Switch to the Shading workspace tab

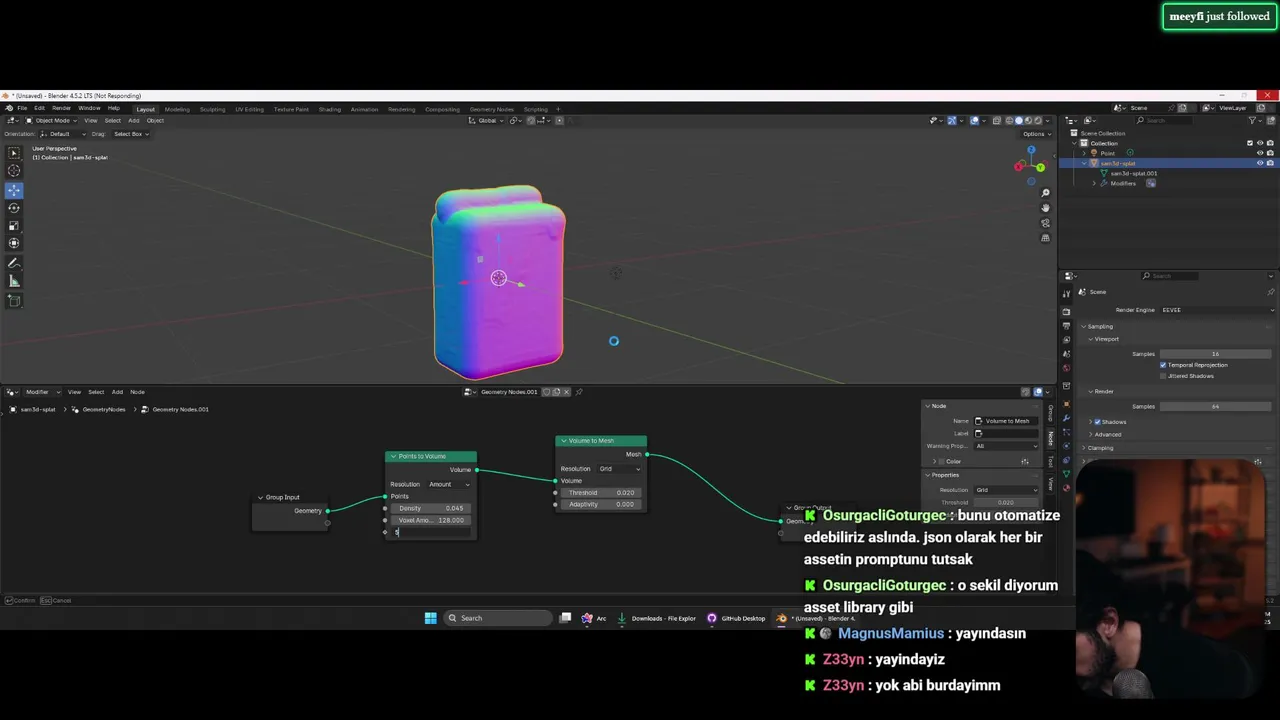pyautogui.click(x=330, y=109)
